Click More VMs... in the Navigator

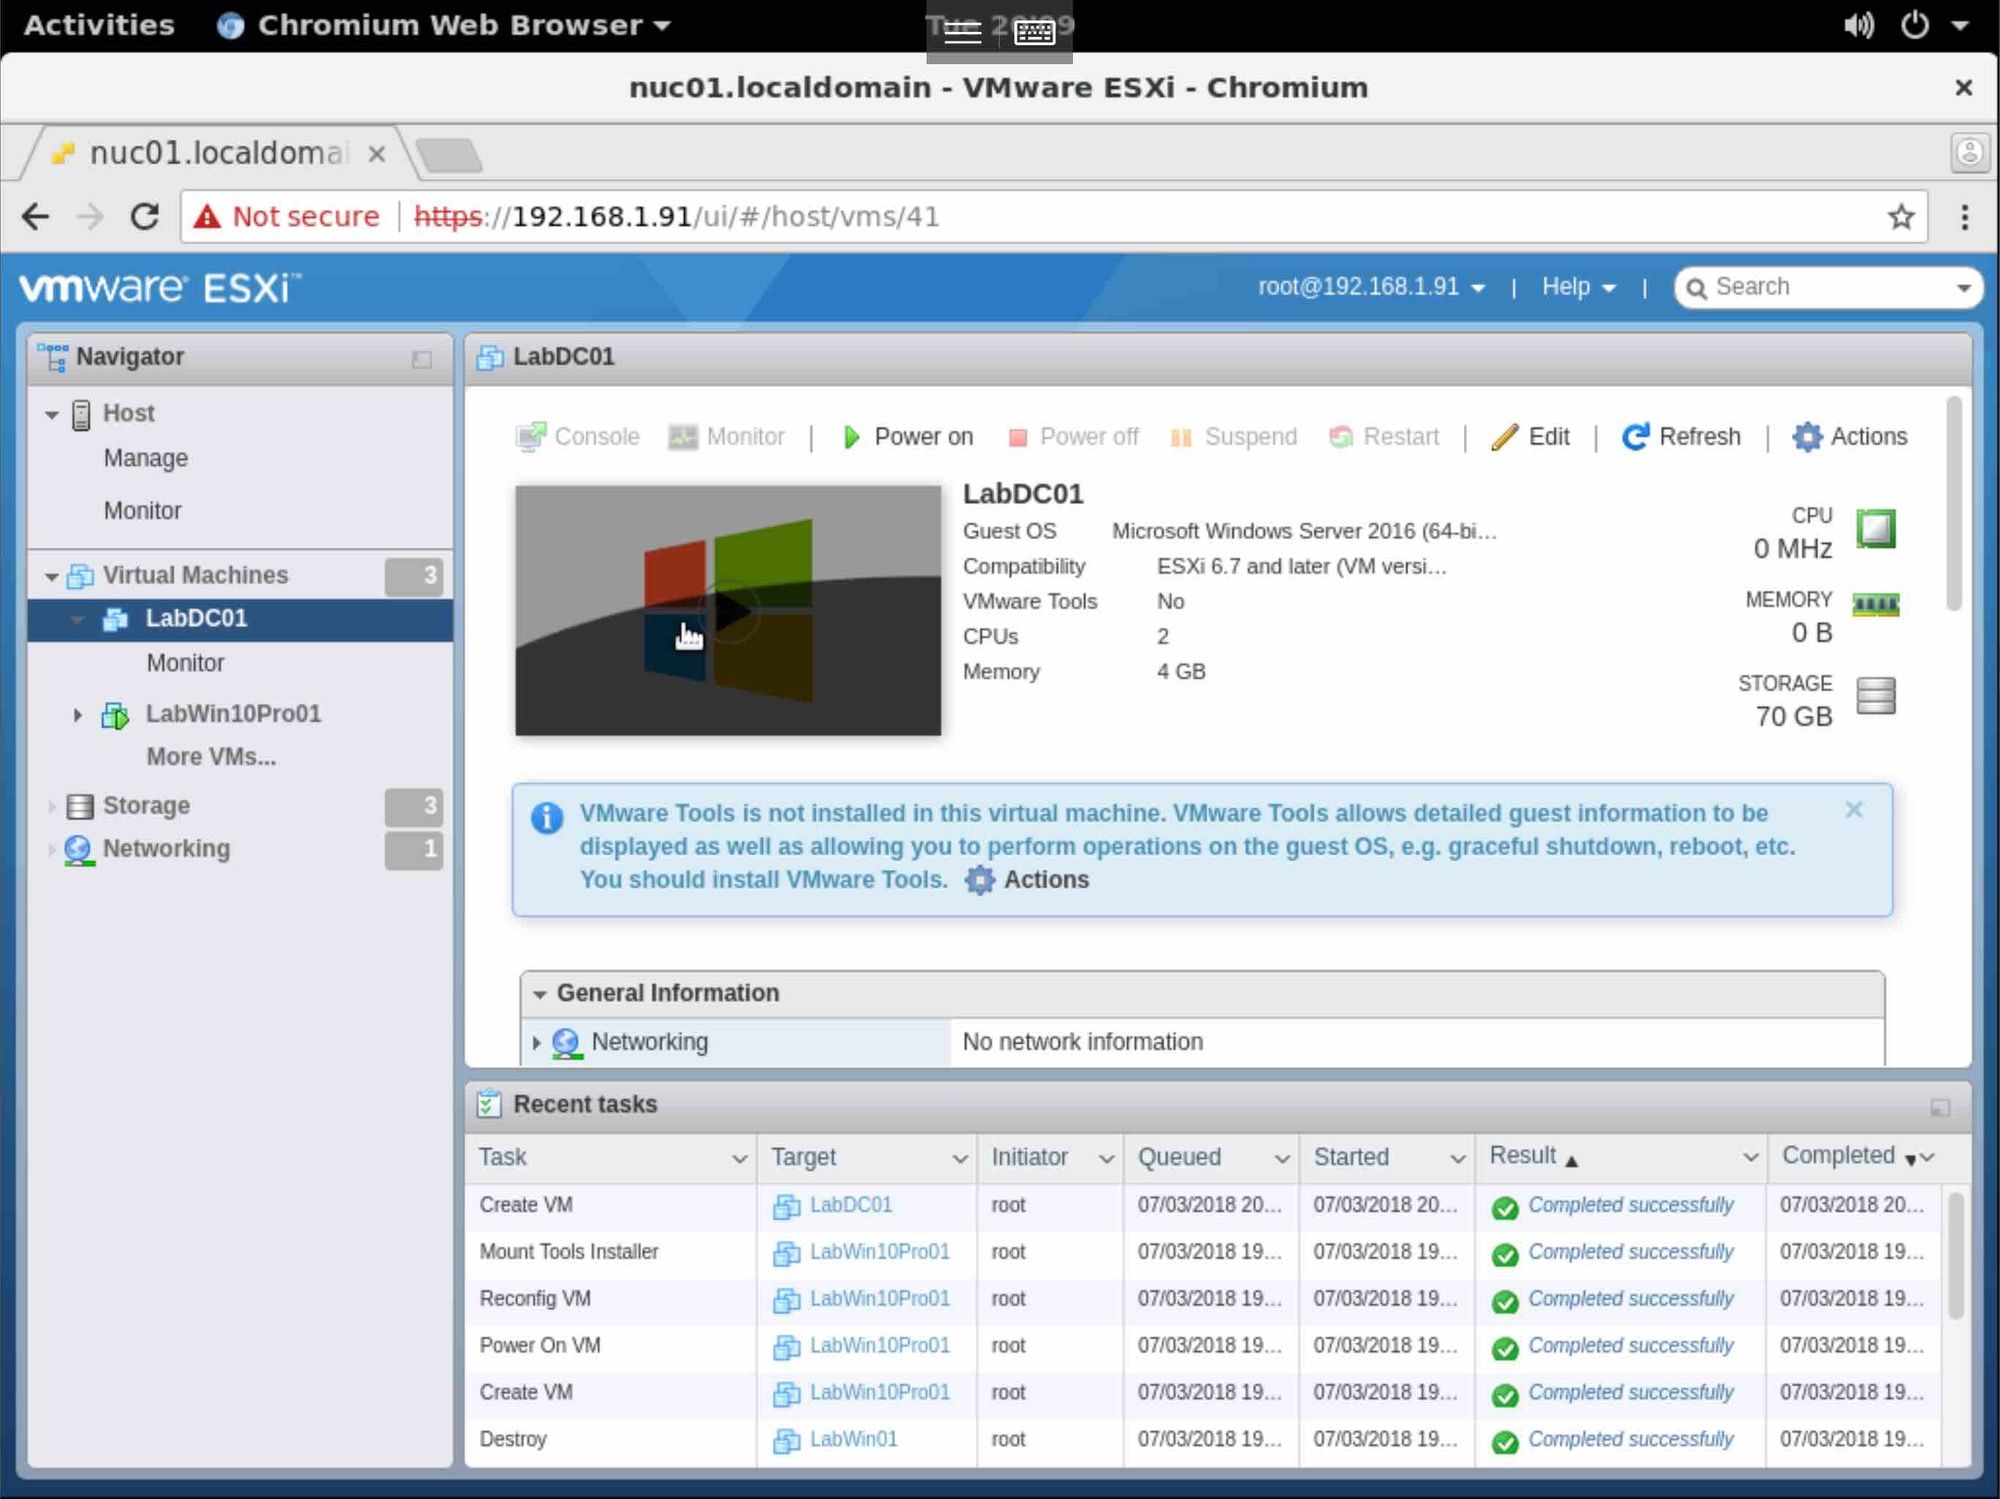pyautogui.click(x=211, y=757)
